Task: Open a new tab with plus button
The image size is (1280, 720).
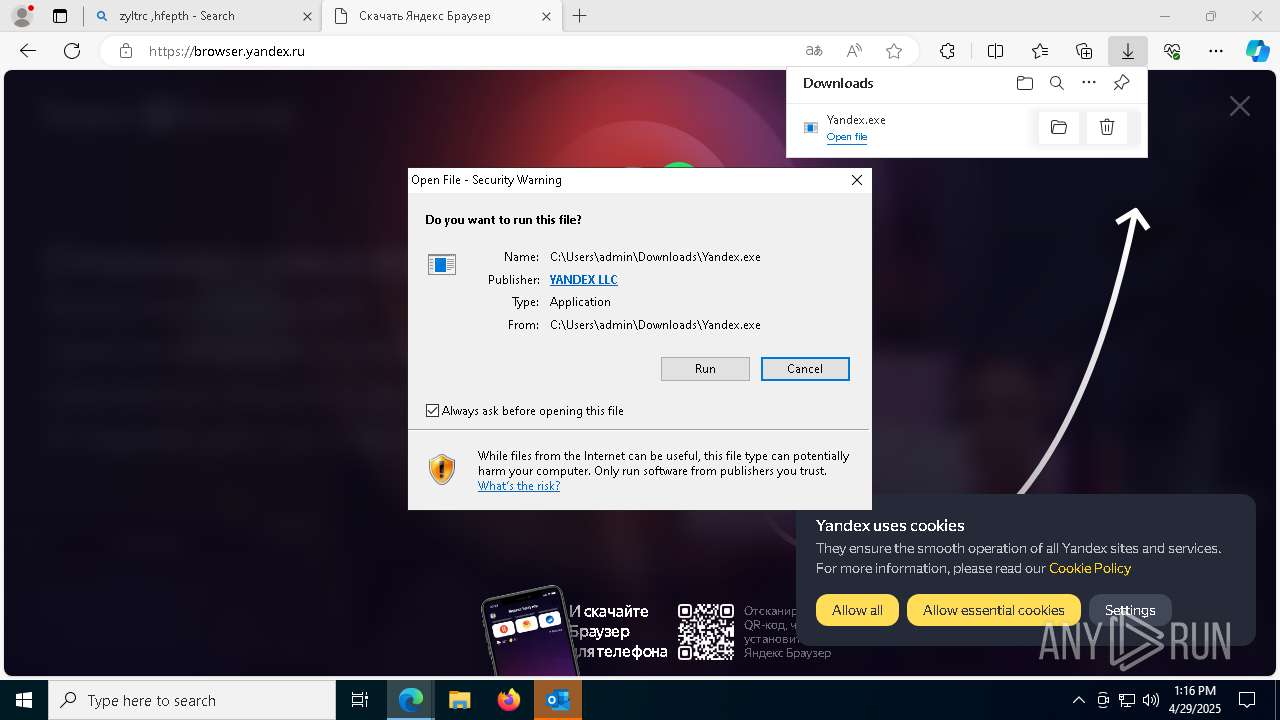Action: [x=580, y=16]
